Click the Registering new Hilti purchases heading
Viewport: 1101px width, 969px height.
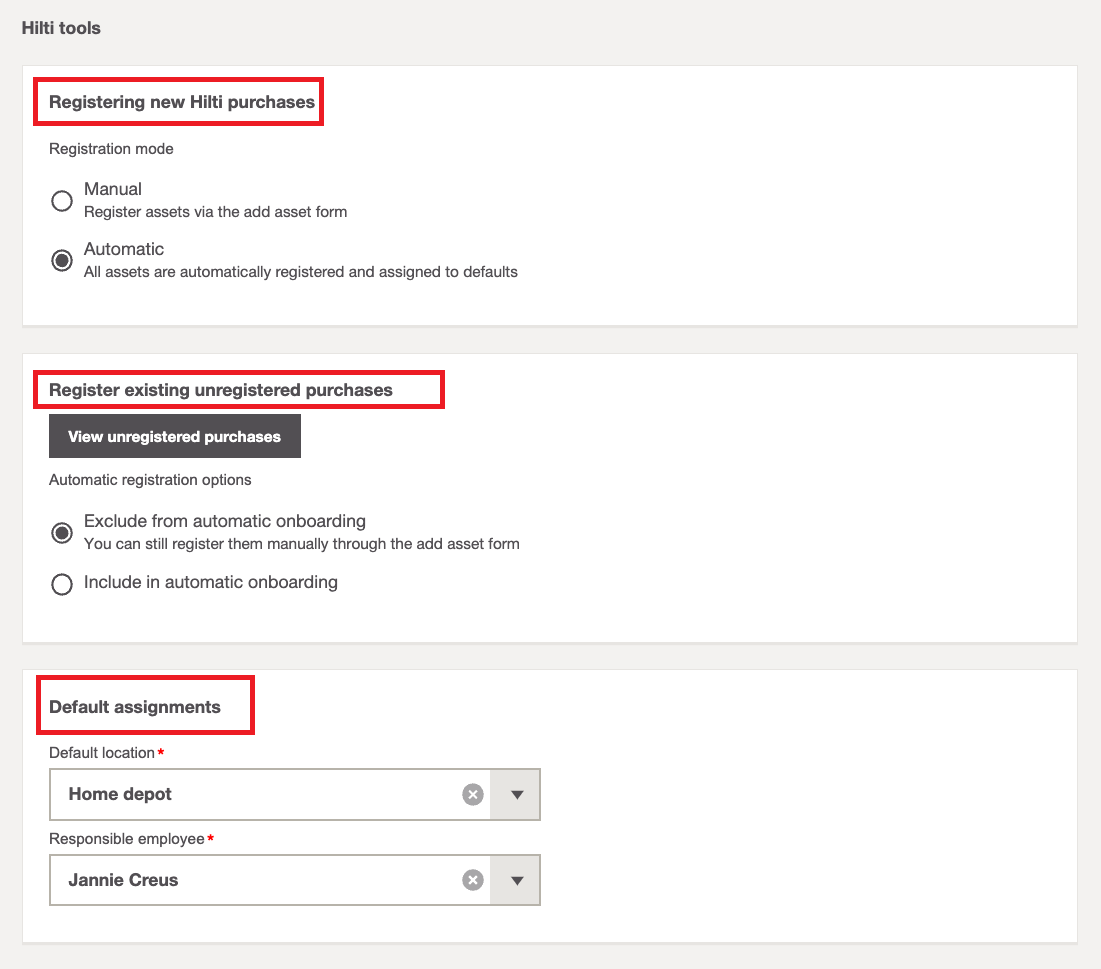[181, 102]
